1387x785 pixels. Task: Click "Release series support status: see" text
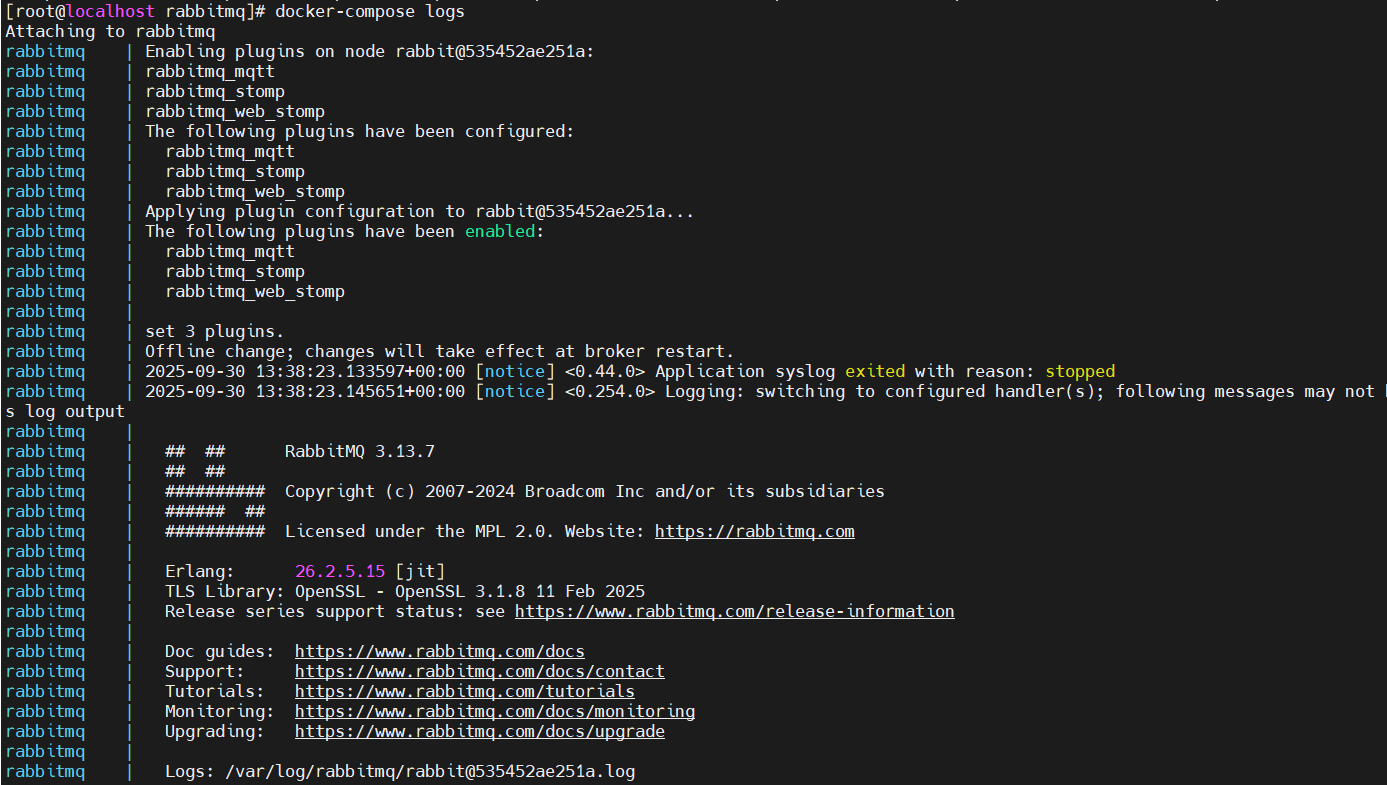tap(334, 611)
